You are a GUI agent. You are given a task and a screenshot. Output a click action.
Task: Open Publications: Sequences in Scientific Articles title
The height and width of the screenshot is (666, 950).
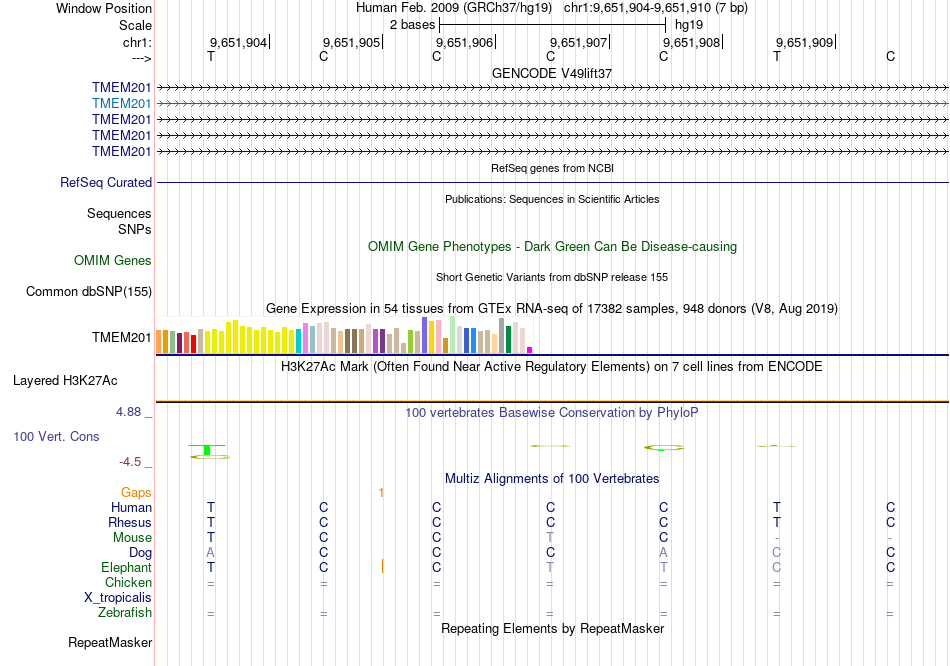(552, 199)
